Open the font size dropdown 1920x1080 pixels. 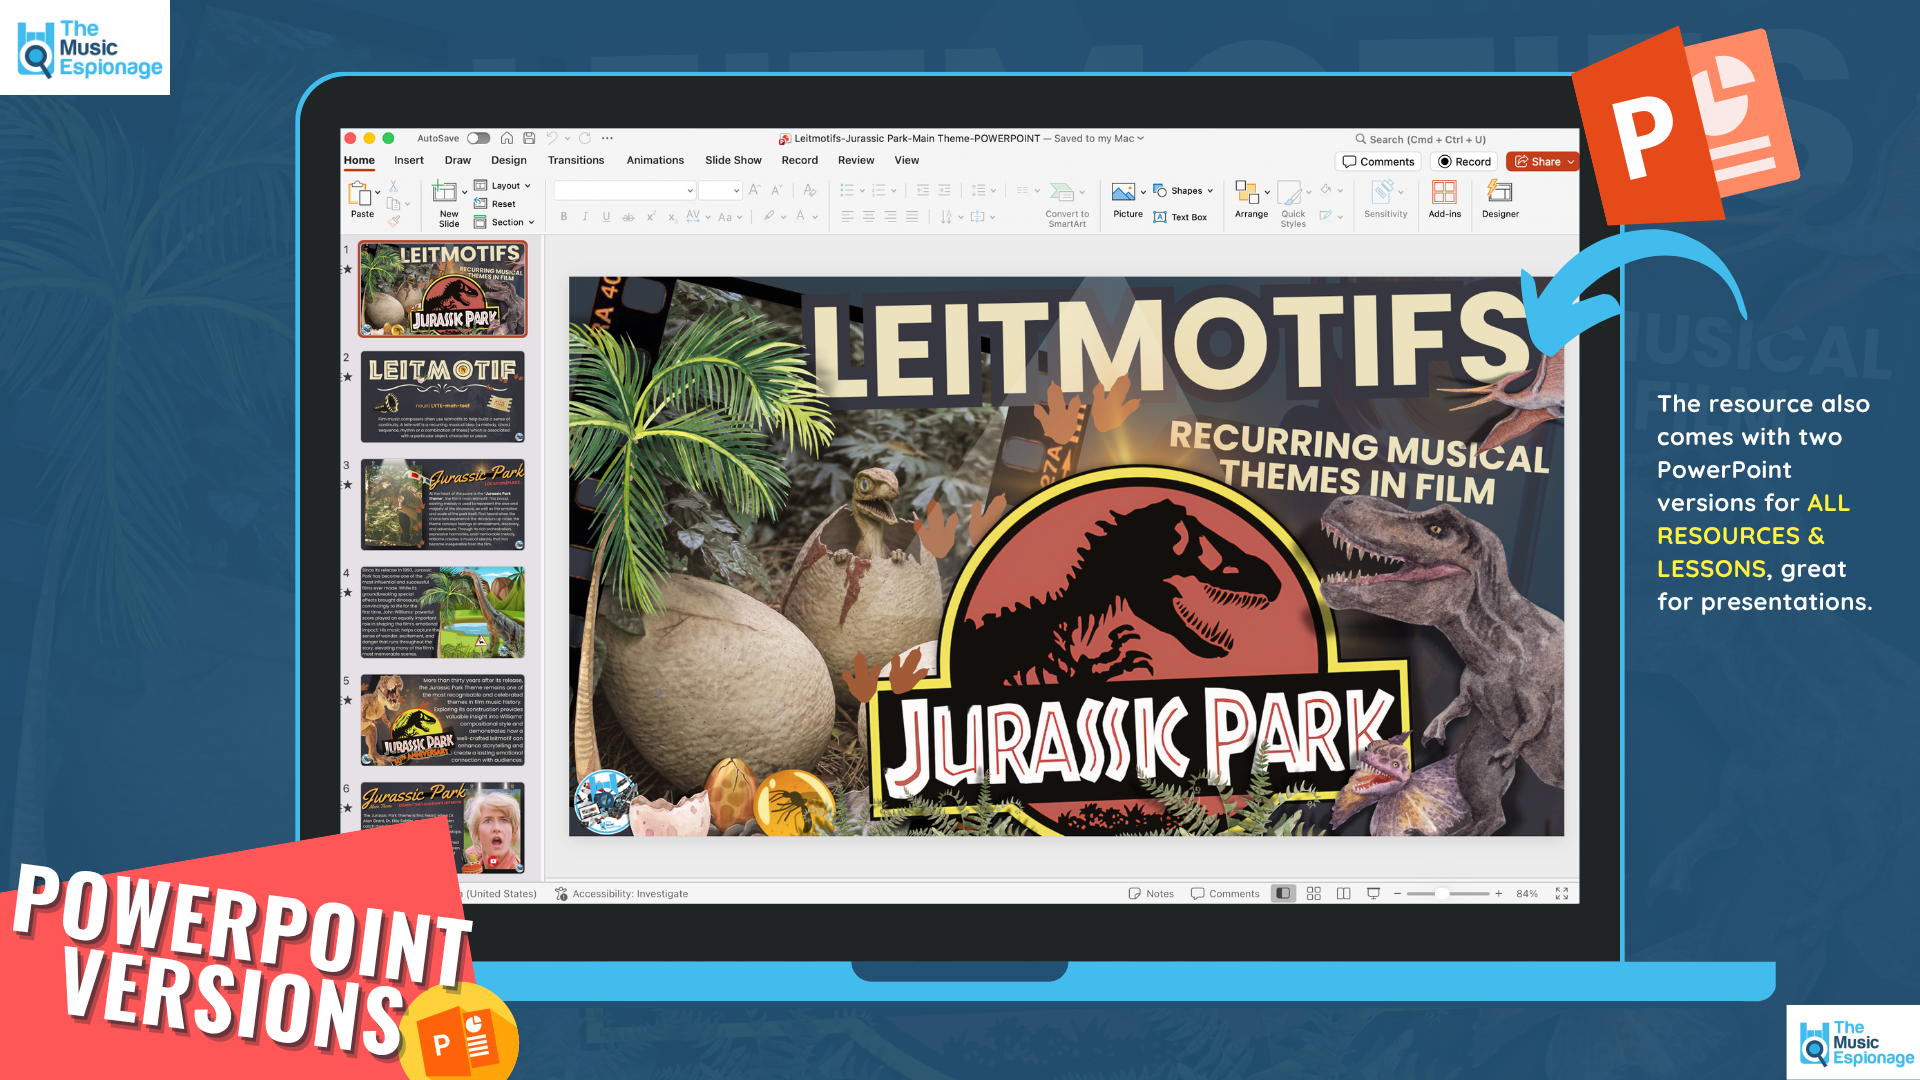(737, 191)
